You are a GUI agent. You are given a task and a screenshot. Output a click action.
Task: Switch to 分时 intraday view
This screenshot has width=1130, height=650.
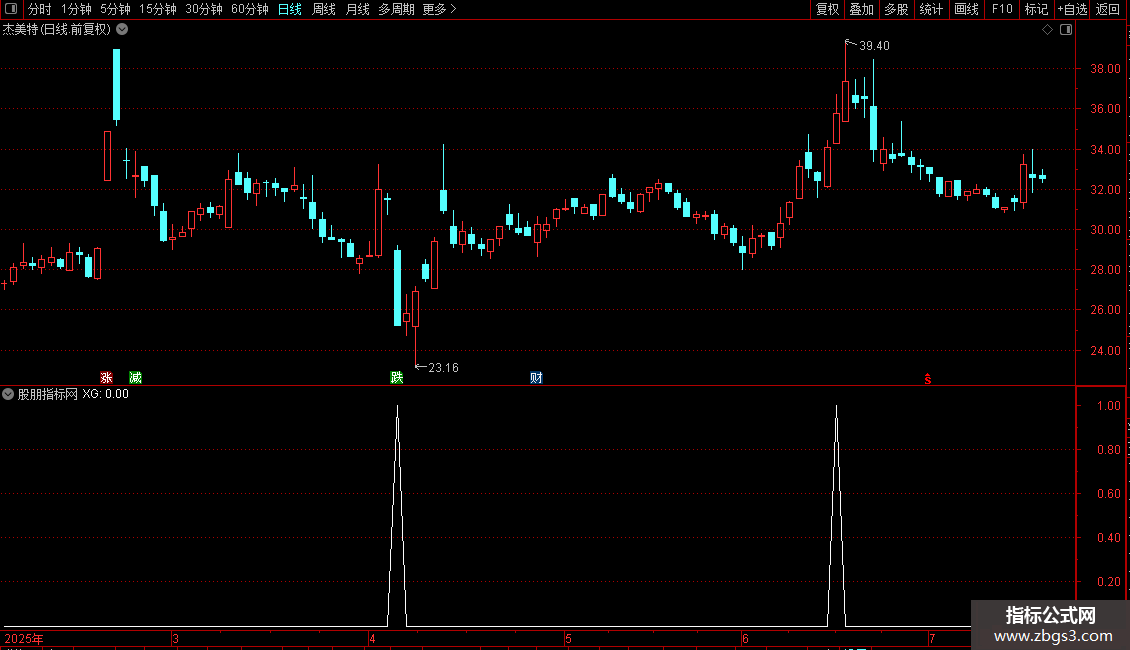tap(40, 9)
